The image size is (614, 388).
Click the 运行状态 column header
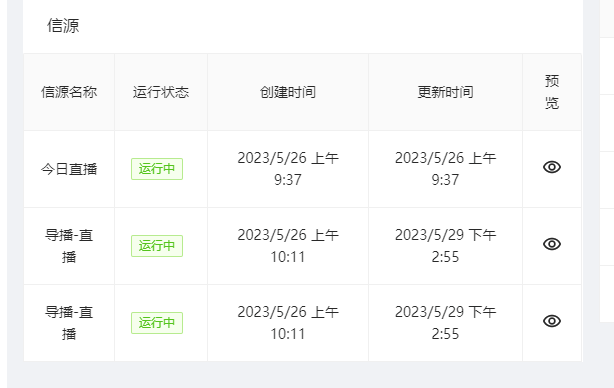coord(161,92)
